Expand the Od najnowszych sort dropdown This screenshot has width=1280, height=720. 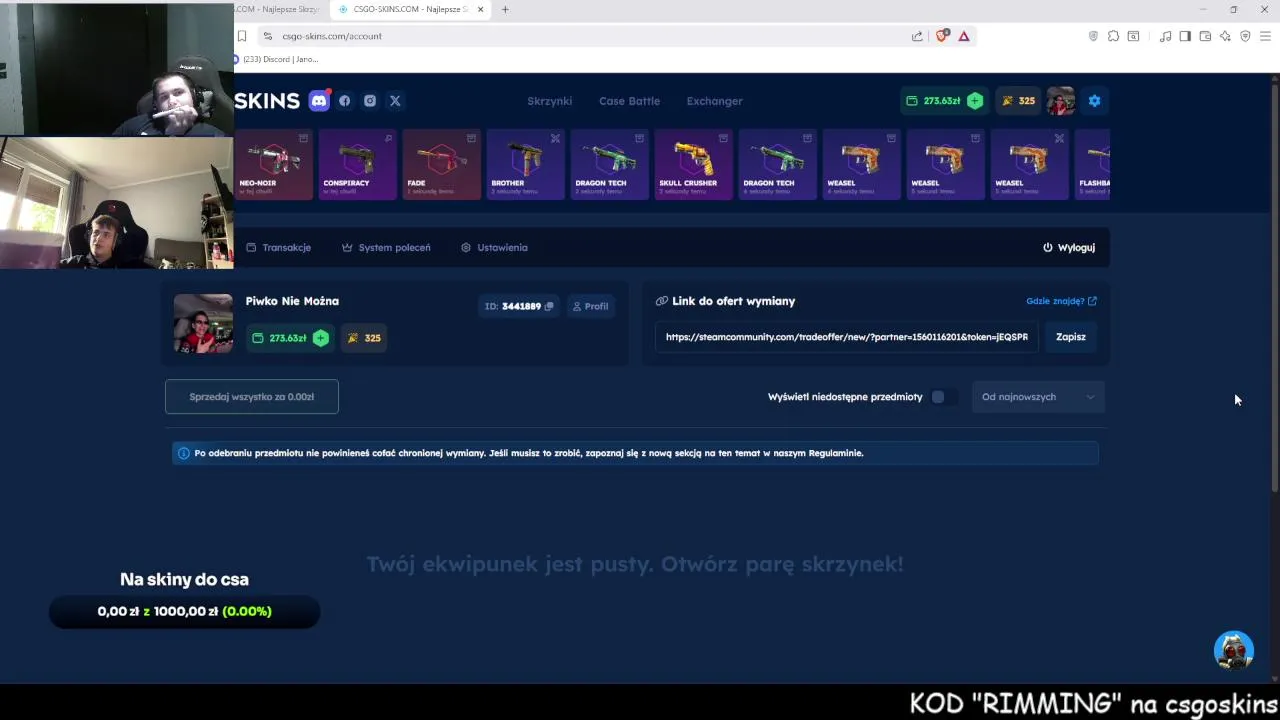coord(1038,397)
